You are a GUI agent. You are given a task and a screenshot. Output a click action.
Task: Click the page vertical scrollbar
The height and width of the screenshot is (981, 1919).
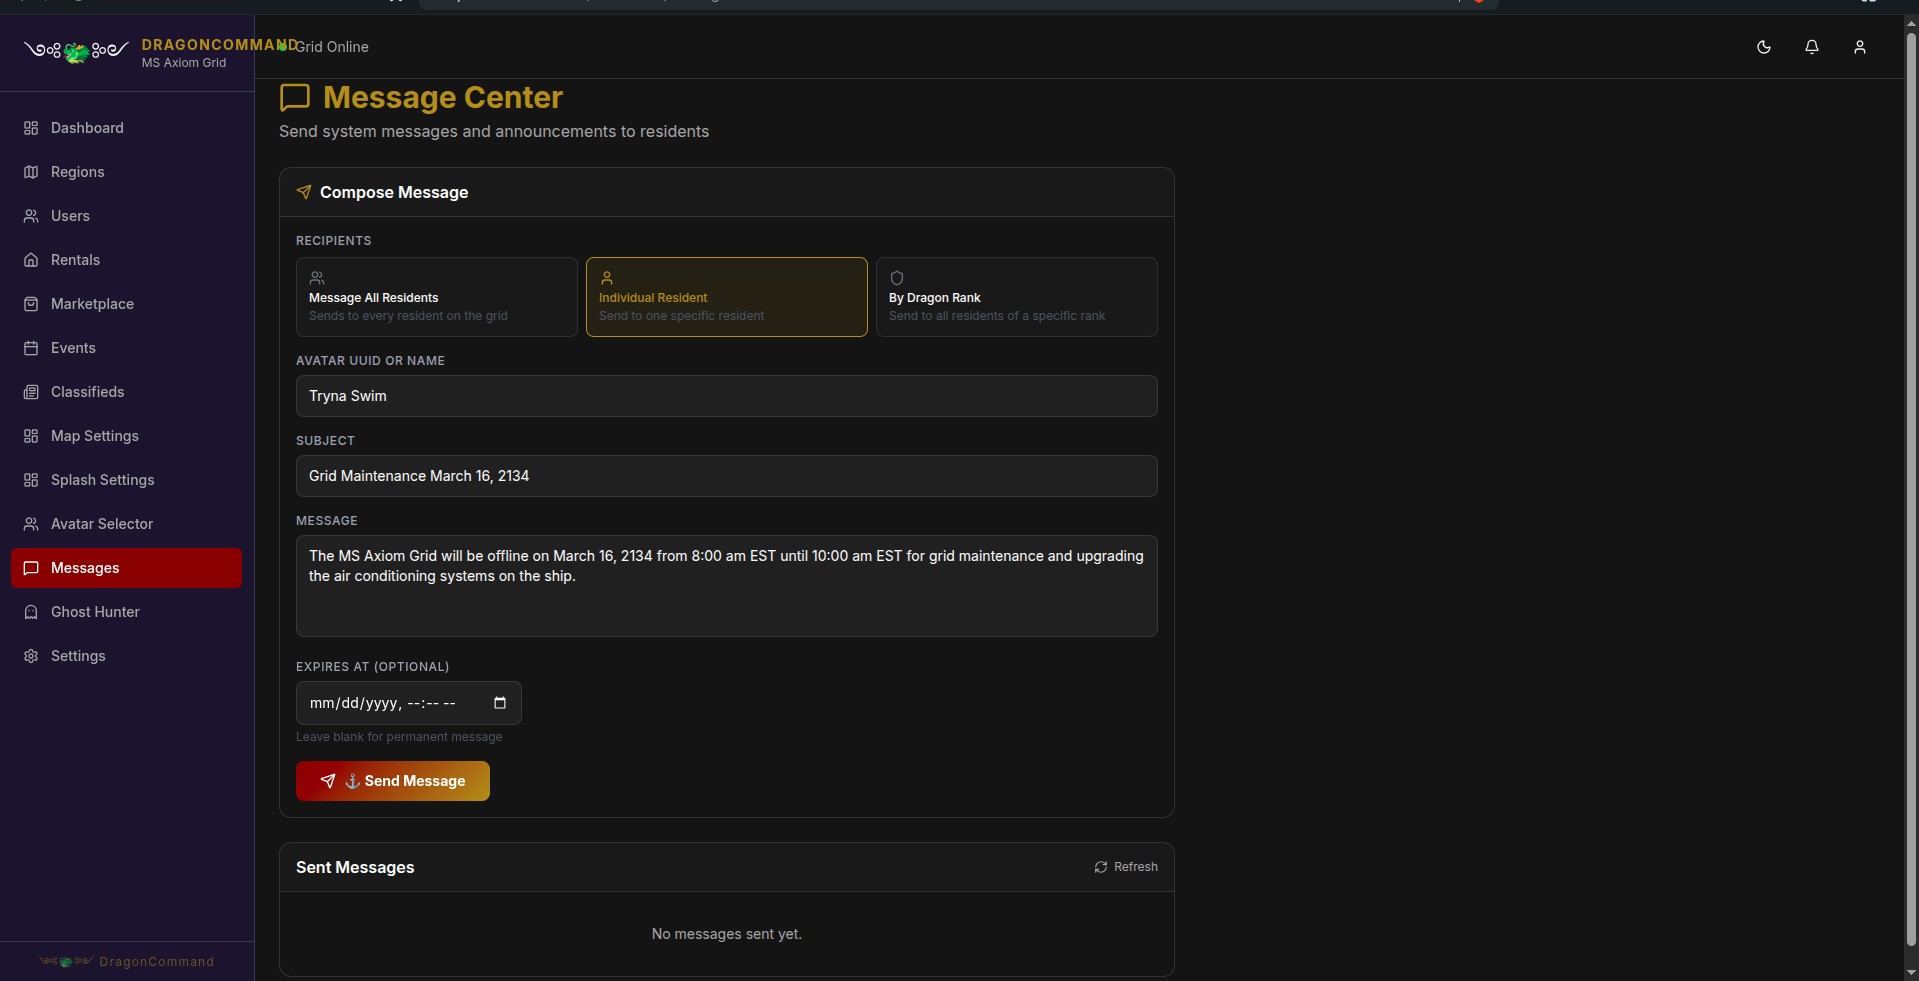click(x=1911, y=490)
